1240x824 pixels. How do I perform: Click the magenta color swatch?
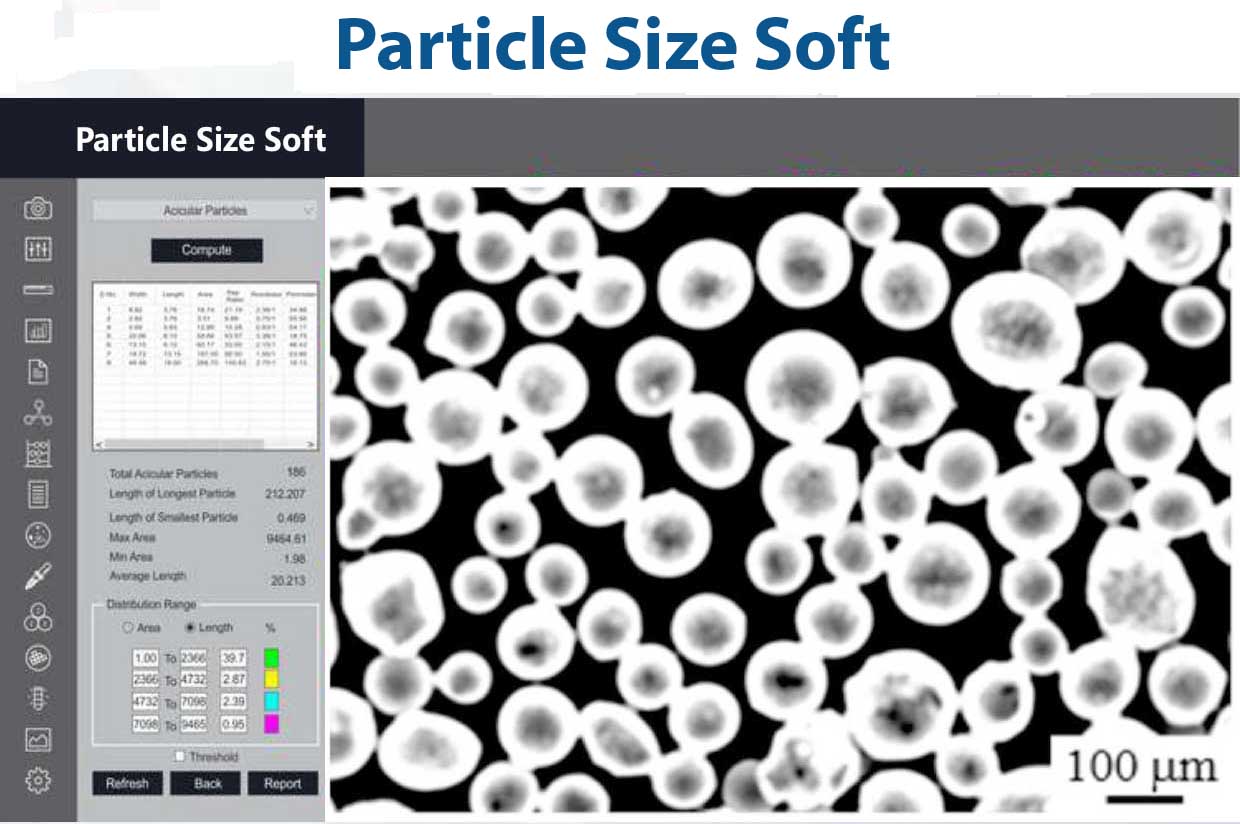click(x=271, y=724)
